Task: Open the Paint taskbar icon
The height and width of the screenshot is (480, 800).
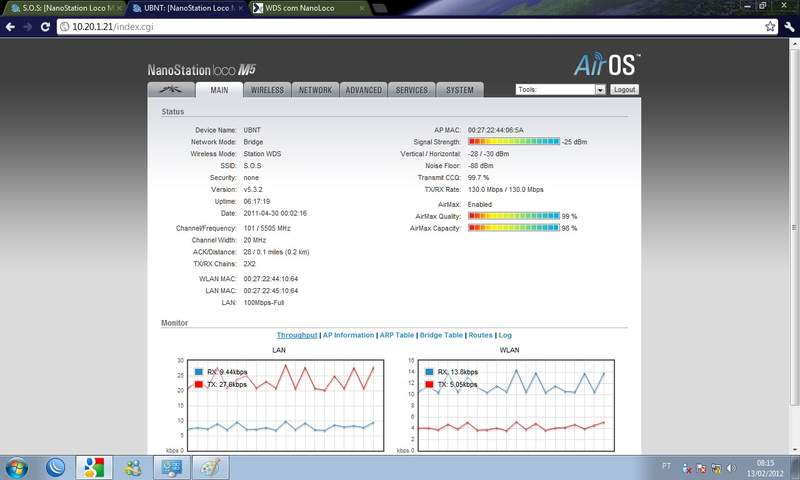Action: pos(211,467)
